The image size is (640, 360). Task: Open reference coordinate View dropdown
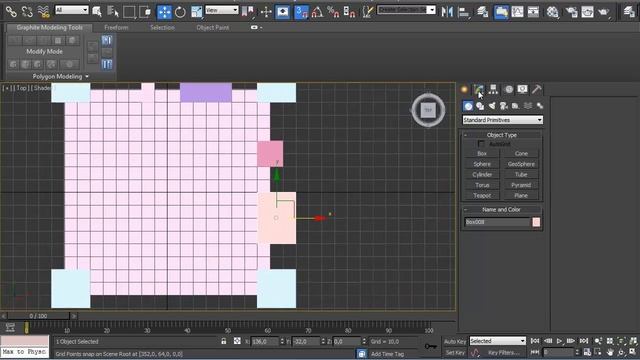[x=222, y=10]
